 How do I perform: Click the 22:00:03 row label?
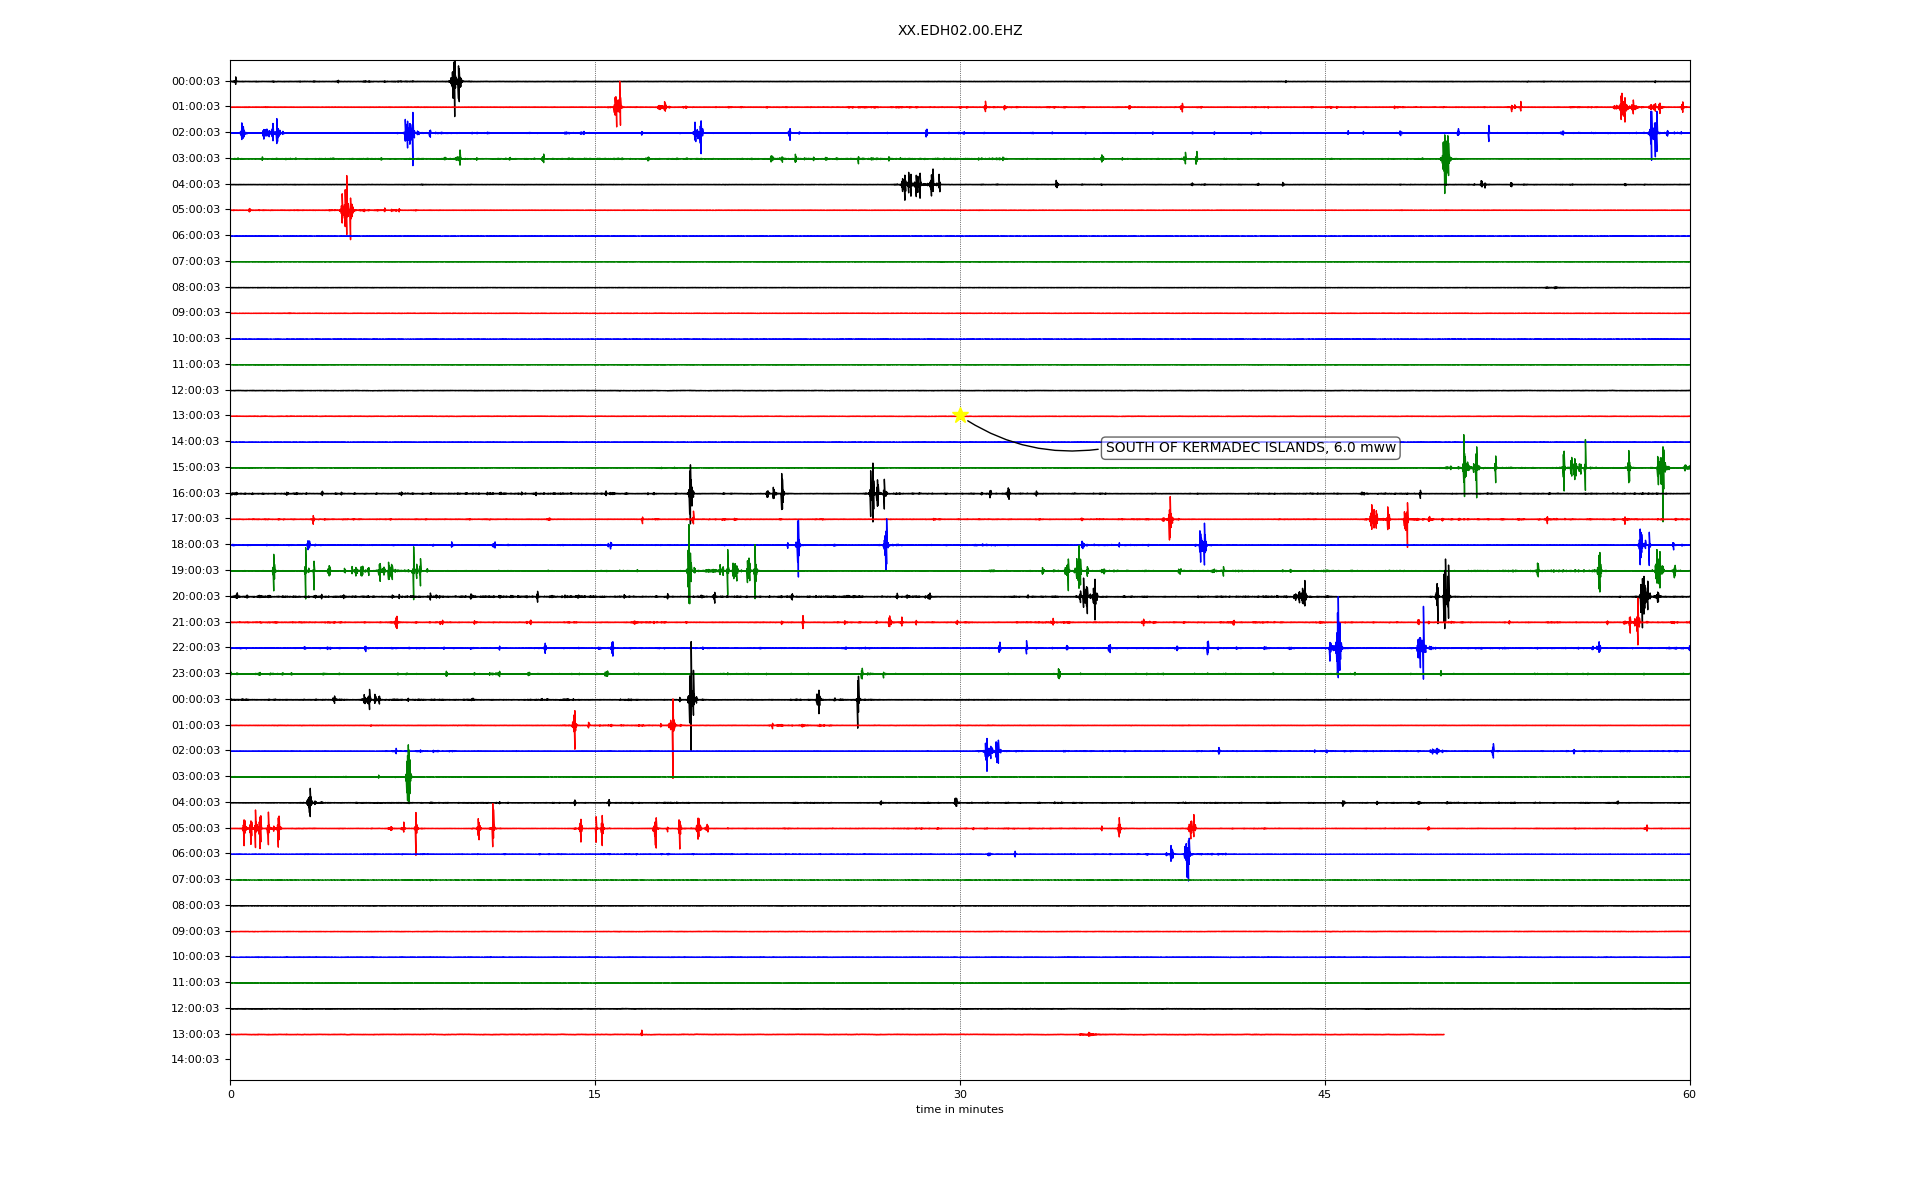[195, 648]
